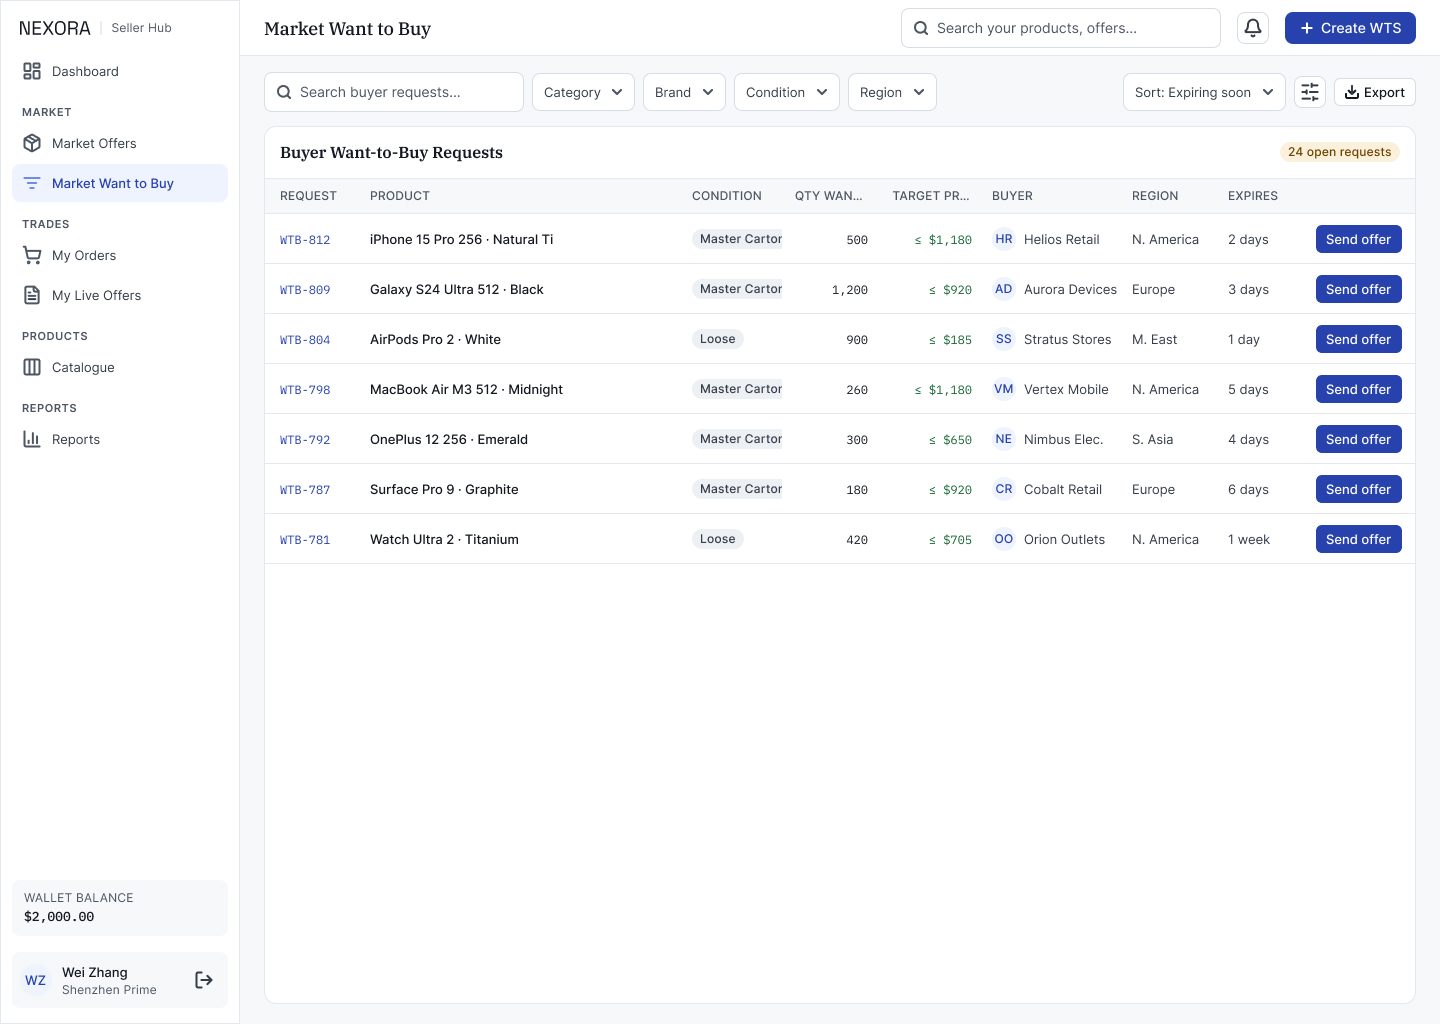
Task: Open request link WTB-792
Action: 305,440
